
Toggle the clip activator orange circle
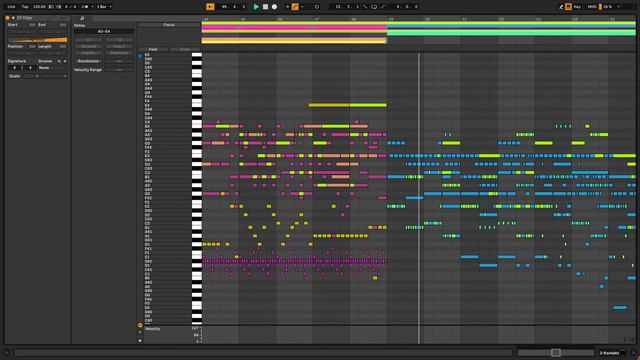[7, 18]
